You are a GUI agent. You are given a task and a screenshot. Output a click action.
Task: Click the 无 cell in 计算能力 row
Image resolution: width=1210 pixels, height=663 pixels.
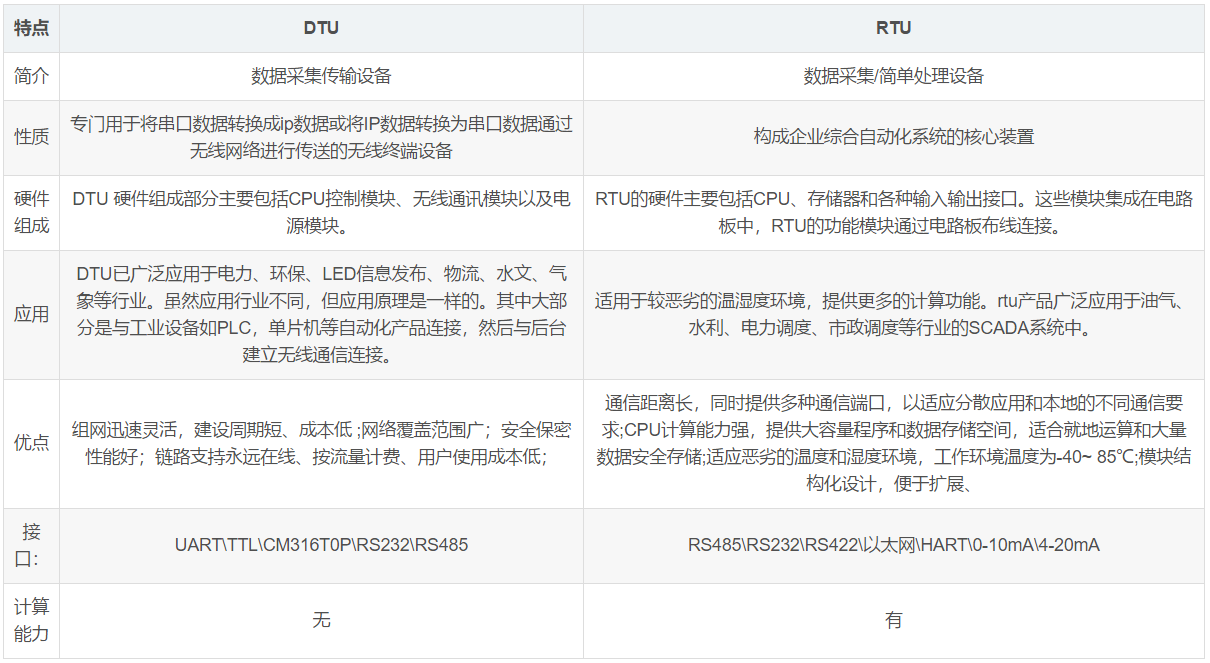click(321, 620)
